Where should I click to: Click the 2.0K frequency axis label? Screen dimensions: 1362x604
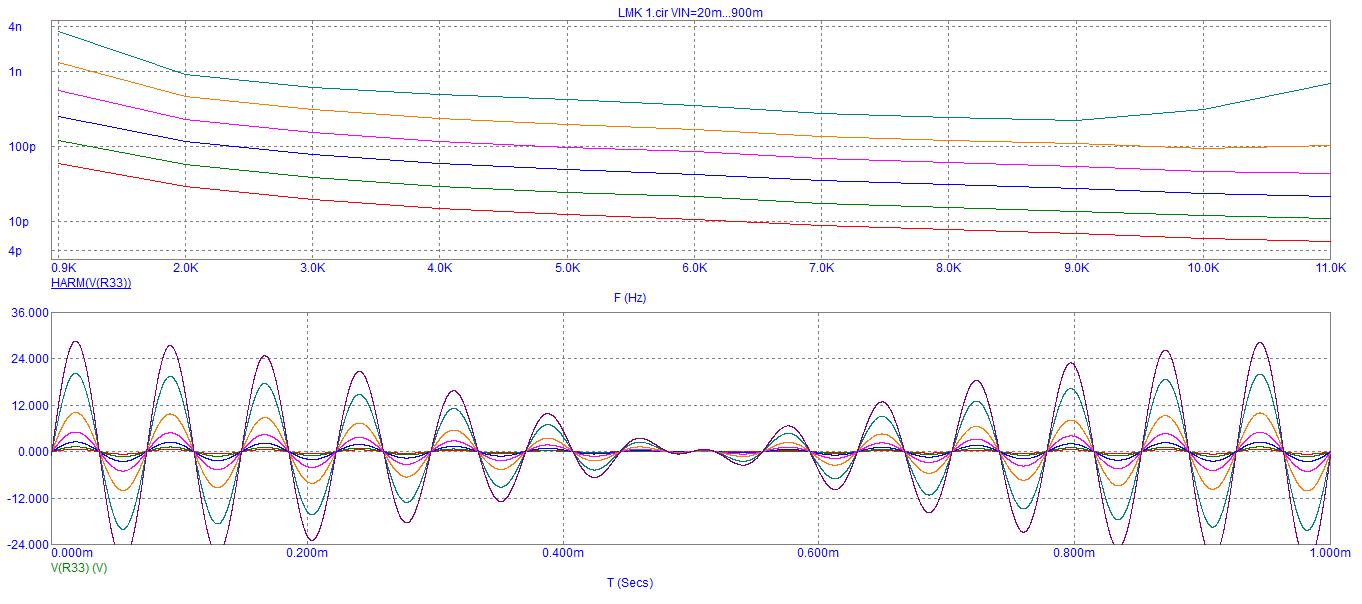185,269
